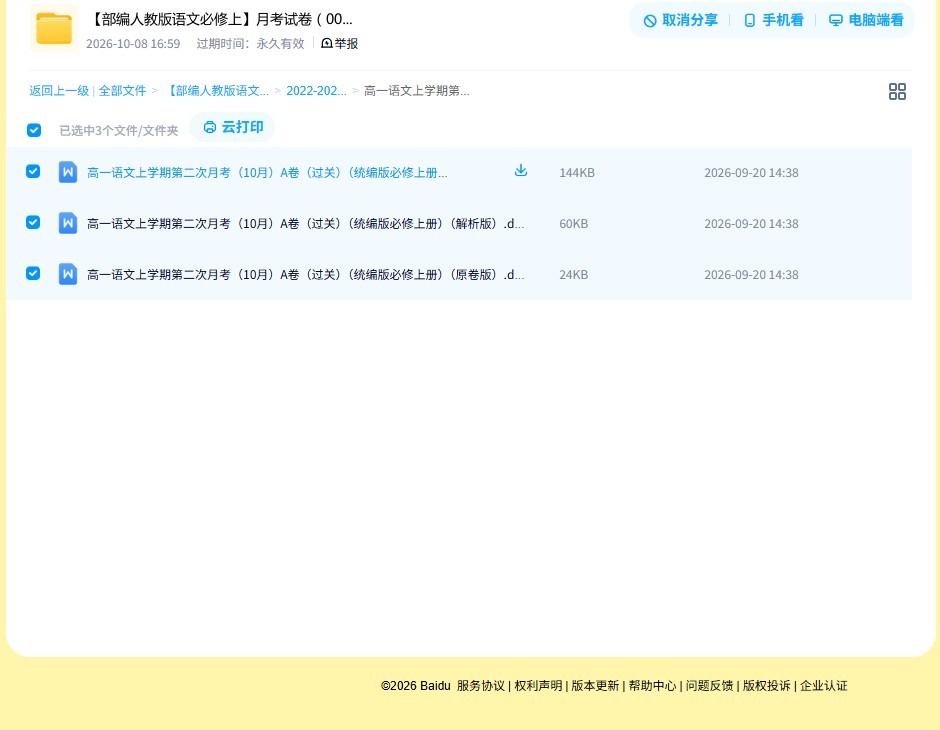This screenshot has width=940, height=730.
Task: Uncheck the 原卷版 file checkbox
Action: tap(33, 273)
